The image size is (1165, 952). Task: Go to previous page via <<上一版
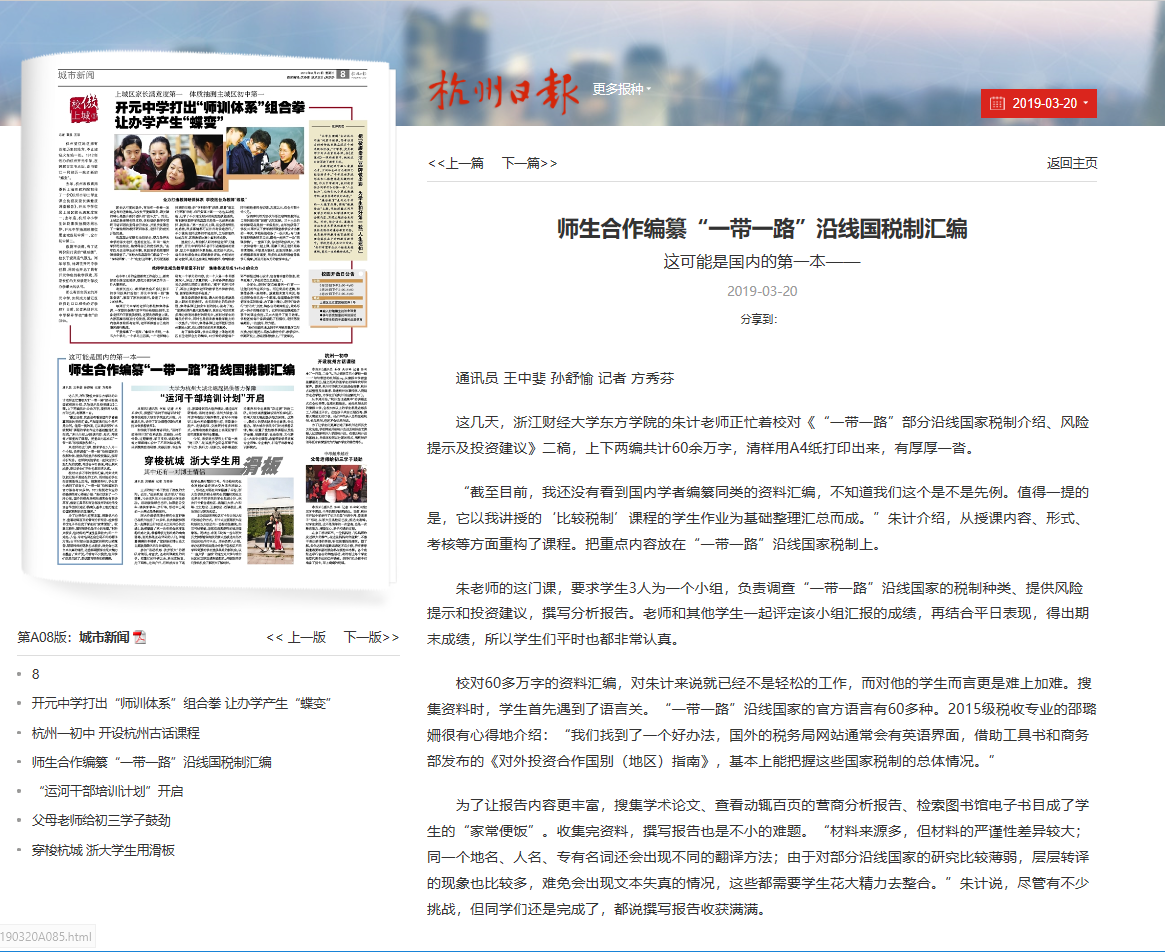[296, 638]
